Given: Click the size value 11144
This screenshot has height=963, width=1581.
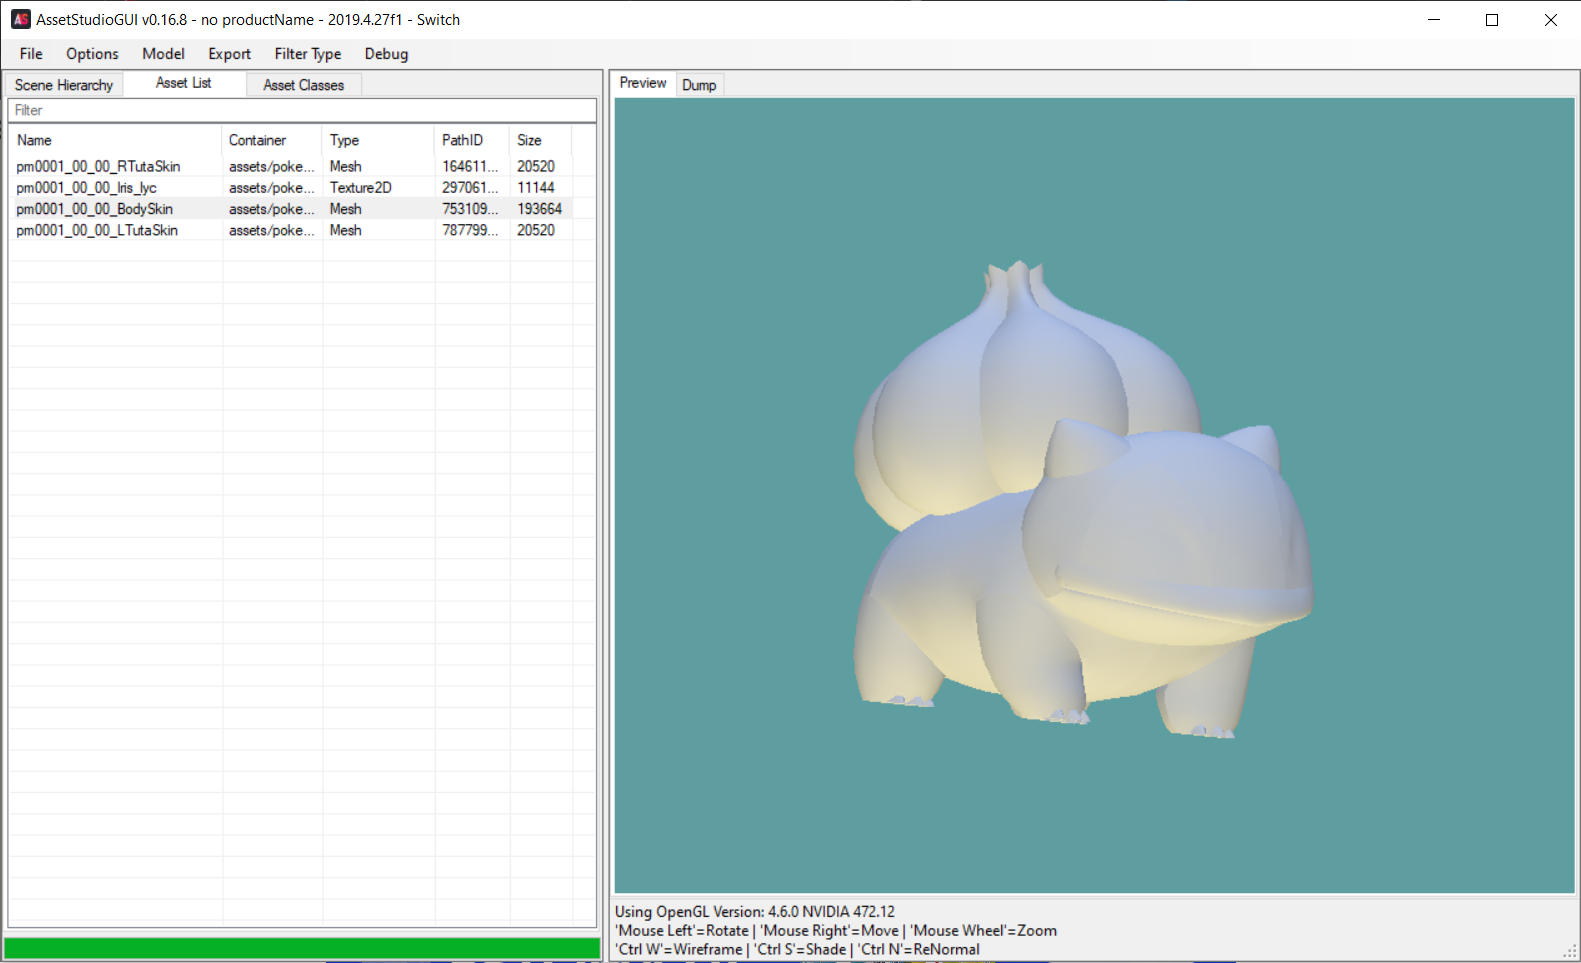Looking at the screenshot, I should (536, 187).
